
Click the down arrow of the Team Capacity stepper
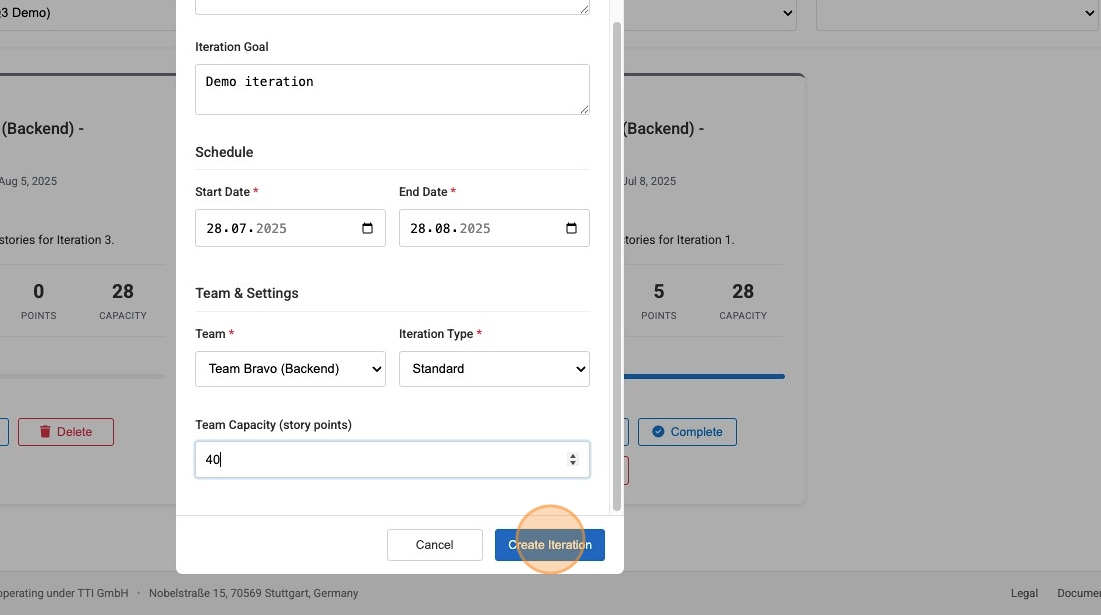point(573,464)
